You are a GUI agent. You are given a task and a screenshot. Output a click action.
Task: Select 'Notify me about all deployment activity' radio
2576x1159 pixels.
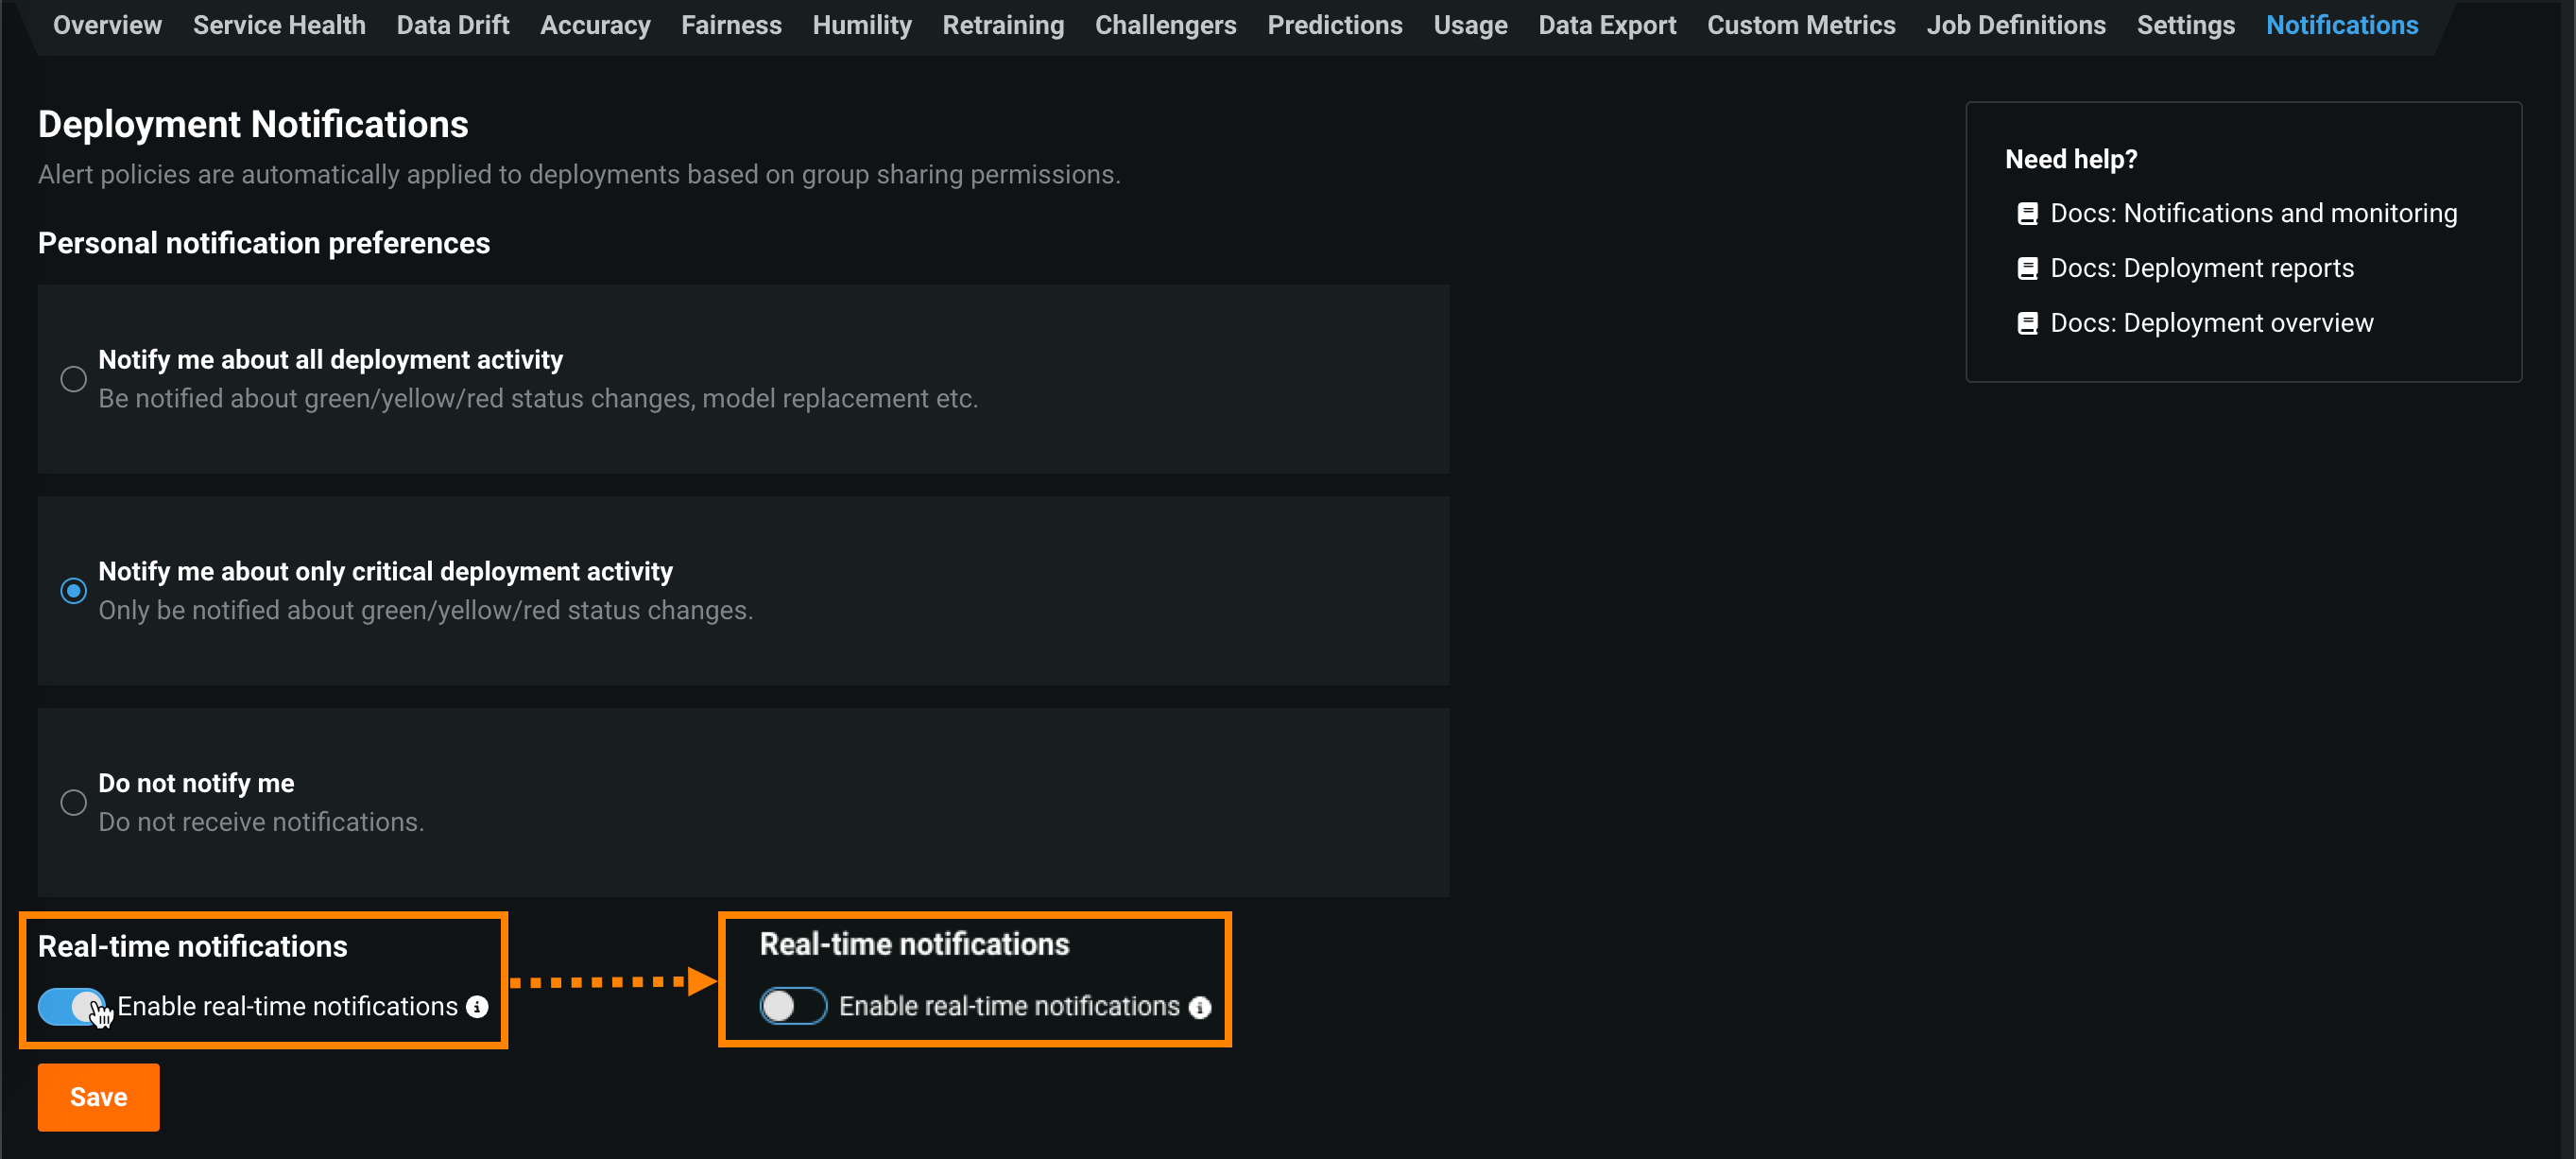click(x=73, y=379)
